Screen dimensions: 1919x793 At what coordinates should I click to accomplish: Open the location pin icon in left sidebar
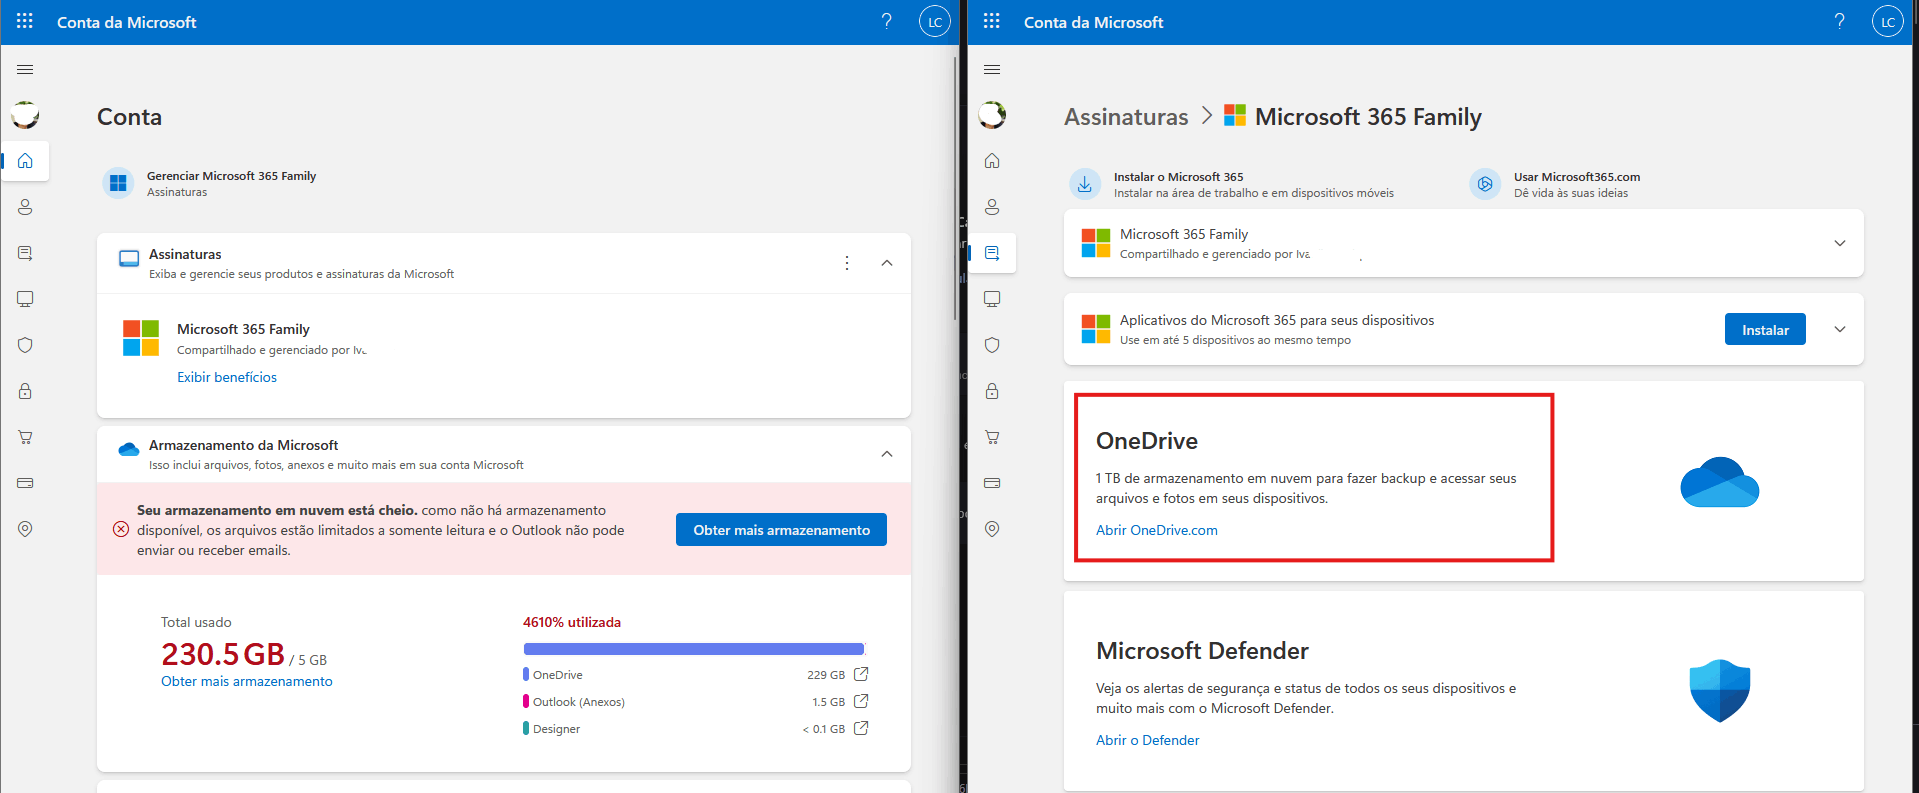coord(25,529)
